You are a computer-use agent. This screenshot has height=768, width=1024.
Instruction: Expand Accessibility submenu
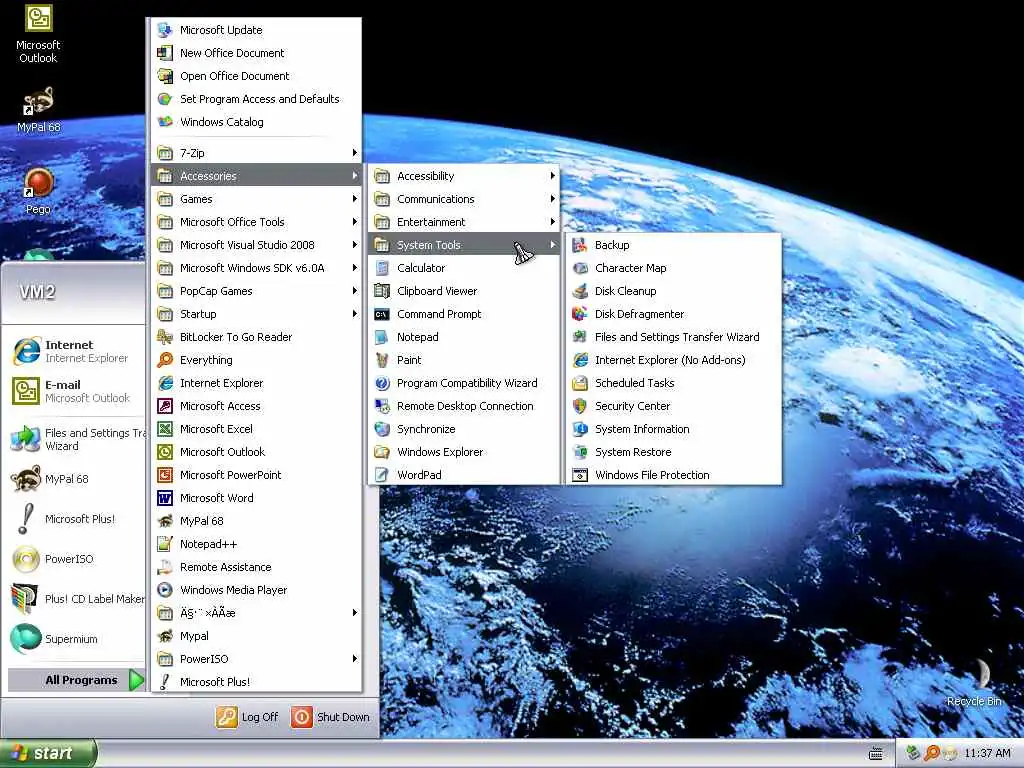click(464, 176)
